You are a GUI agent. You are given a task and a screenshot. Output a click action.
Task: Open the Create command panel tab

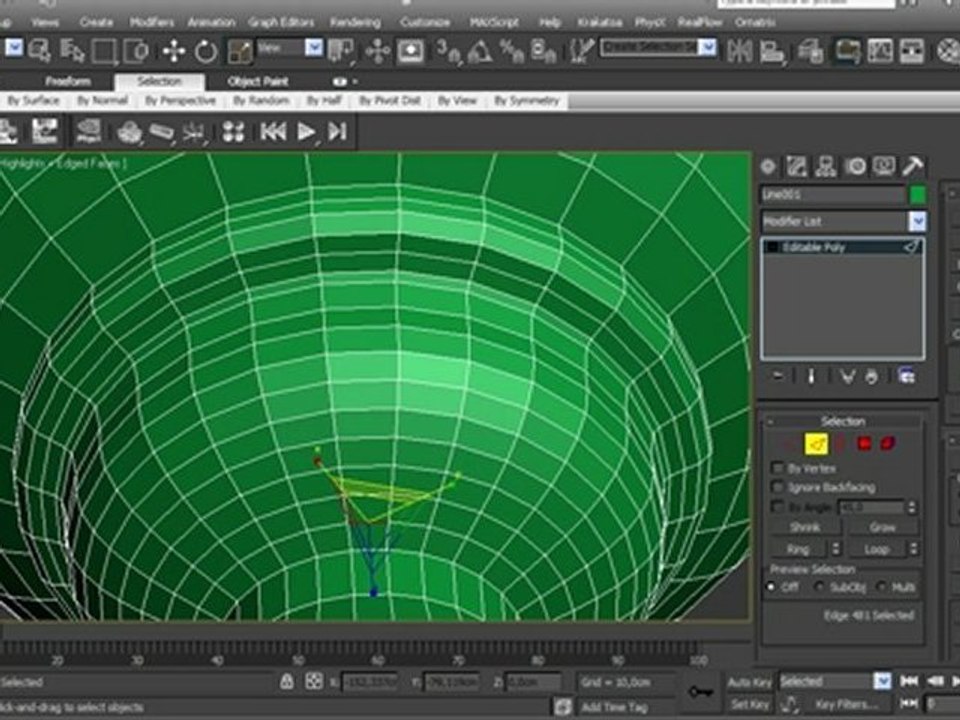coord(768,167)
